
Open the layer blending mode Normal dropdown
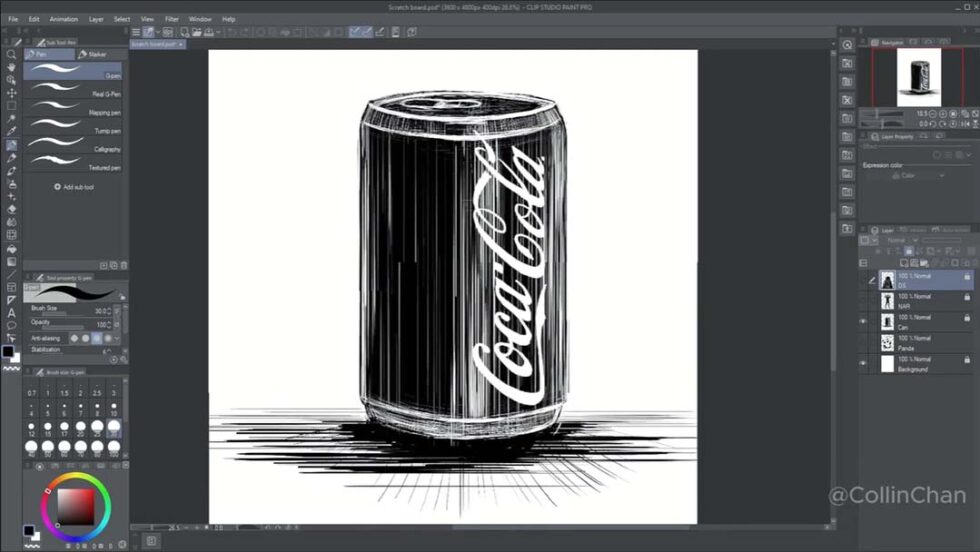902,240
